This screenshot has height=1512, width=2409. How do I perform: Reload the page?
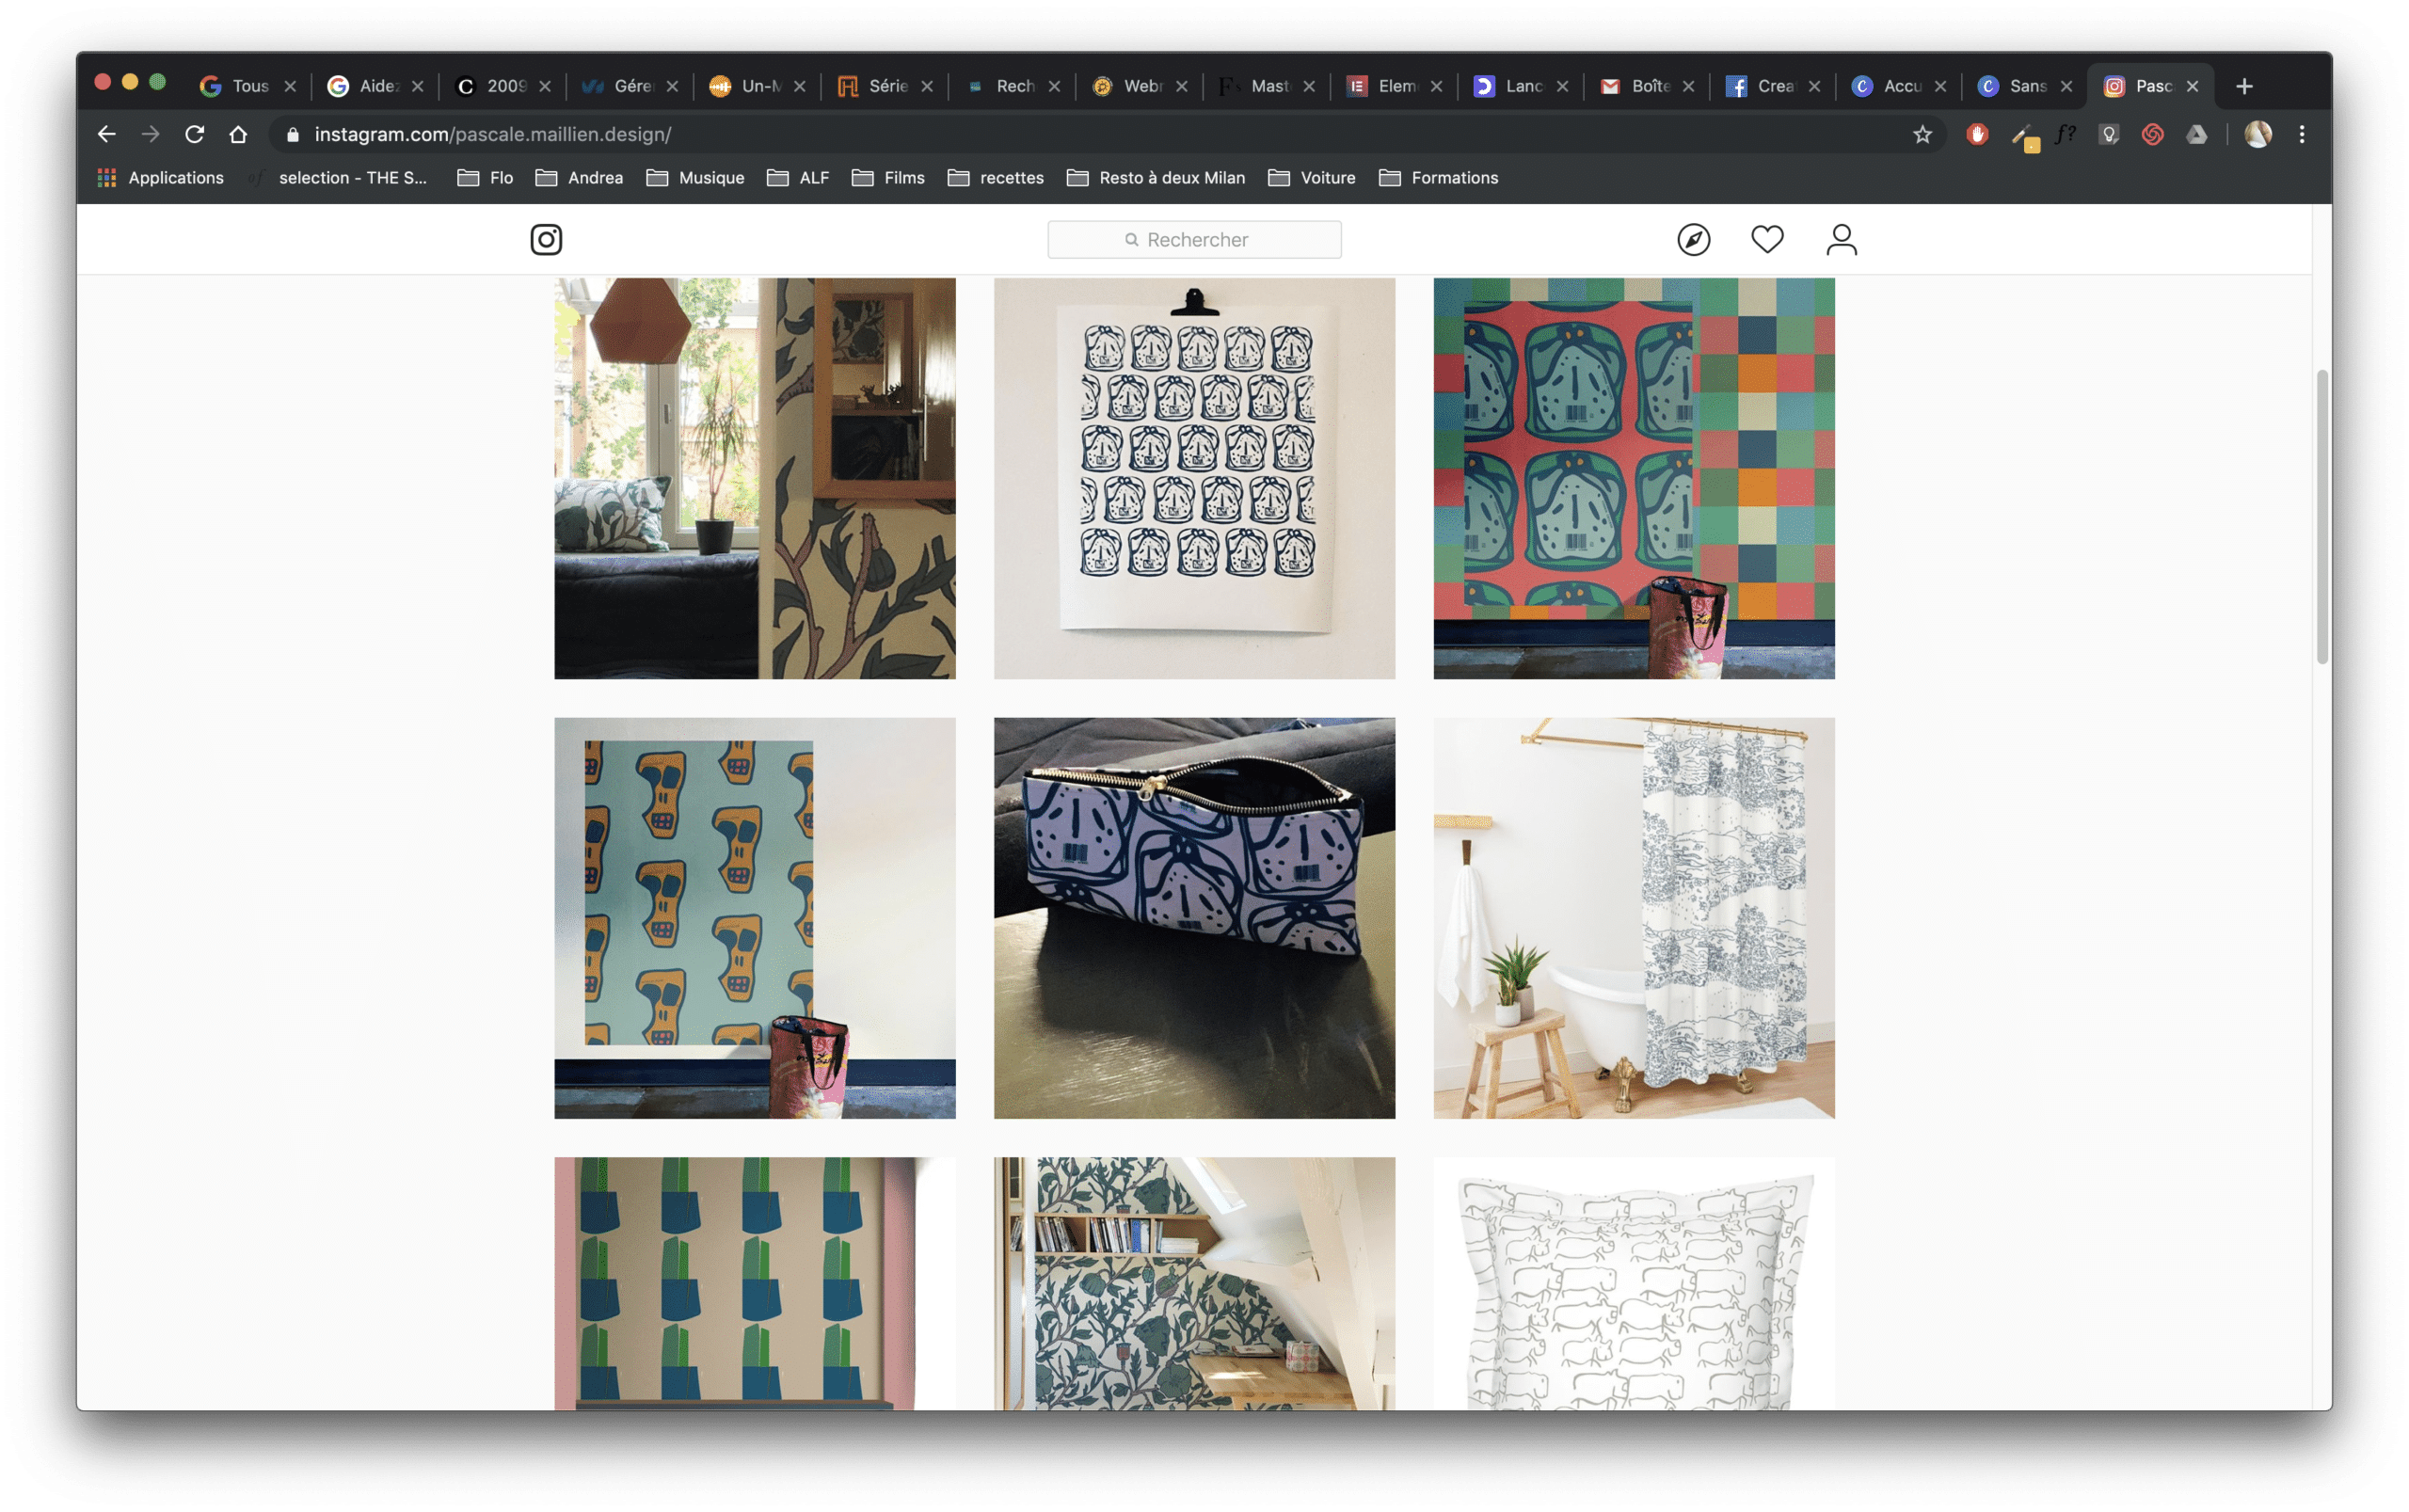point(195,134)
